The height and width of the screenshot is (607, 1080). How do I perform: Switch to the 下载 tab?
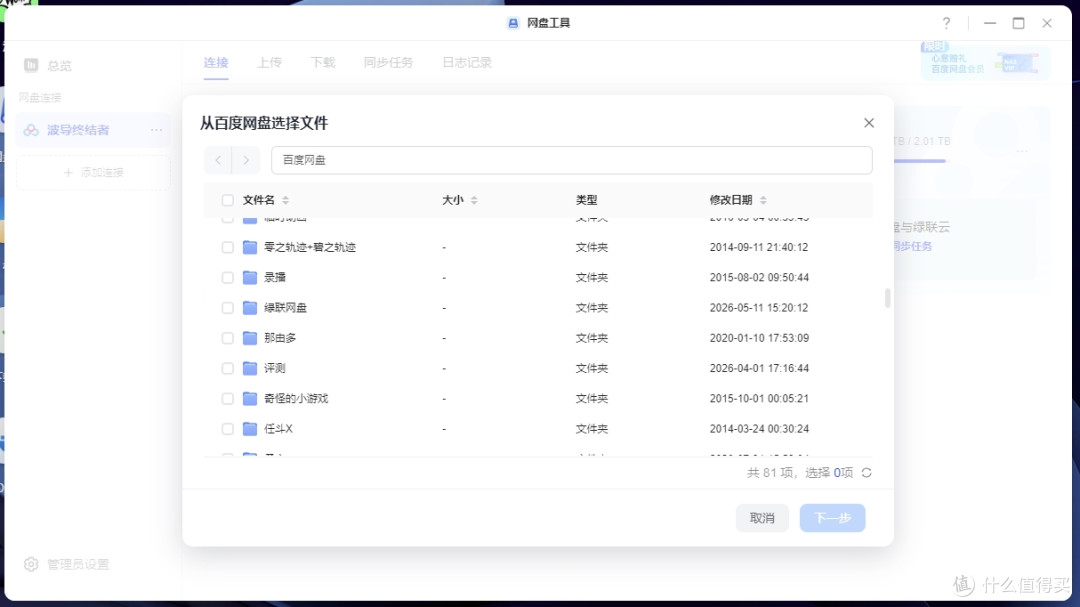click(322, 63)
